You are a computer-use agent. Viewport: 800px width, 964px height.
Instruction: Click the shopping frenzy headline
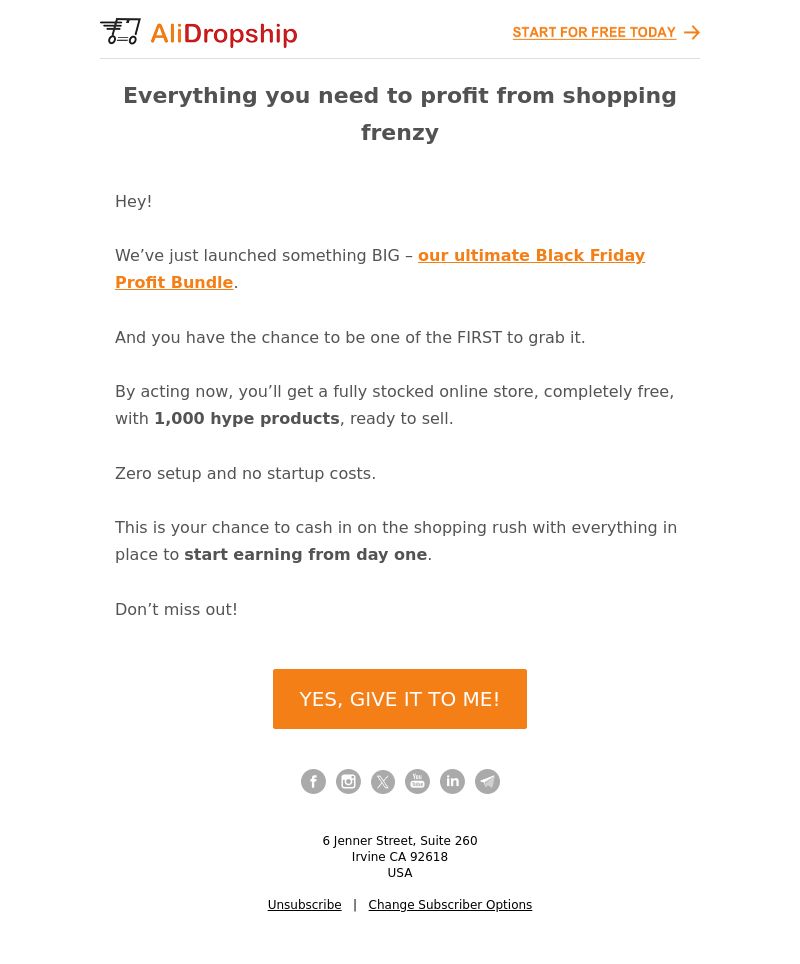coord(400,114)
